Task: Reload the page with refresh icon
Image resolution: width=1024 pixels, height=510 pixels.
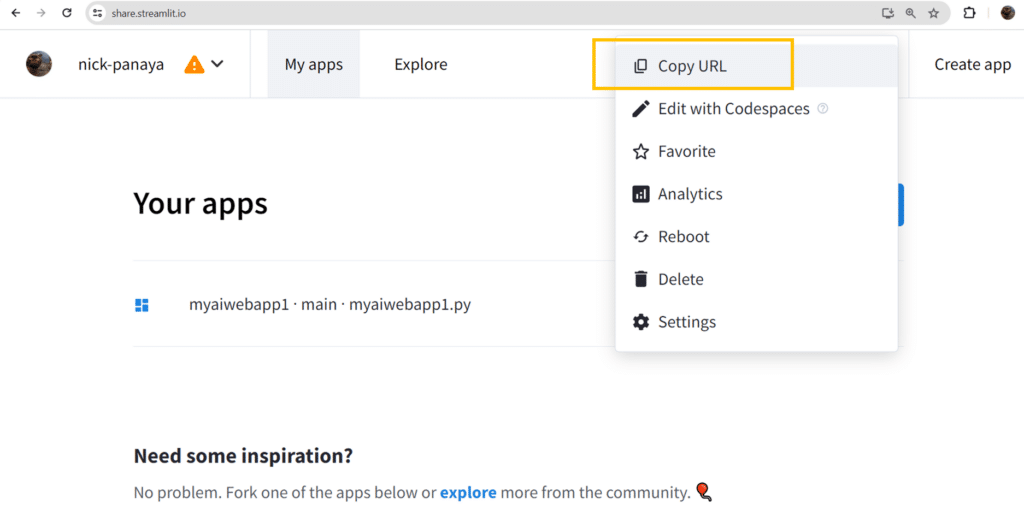Action: (67, 13)
